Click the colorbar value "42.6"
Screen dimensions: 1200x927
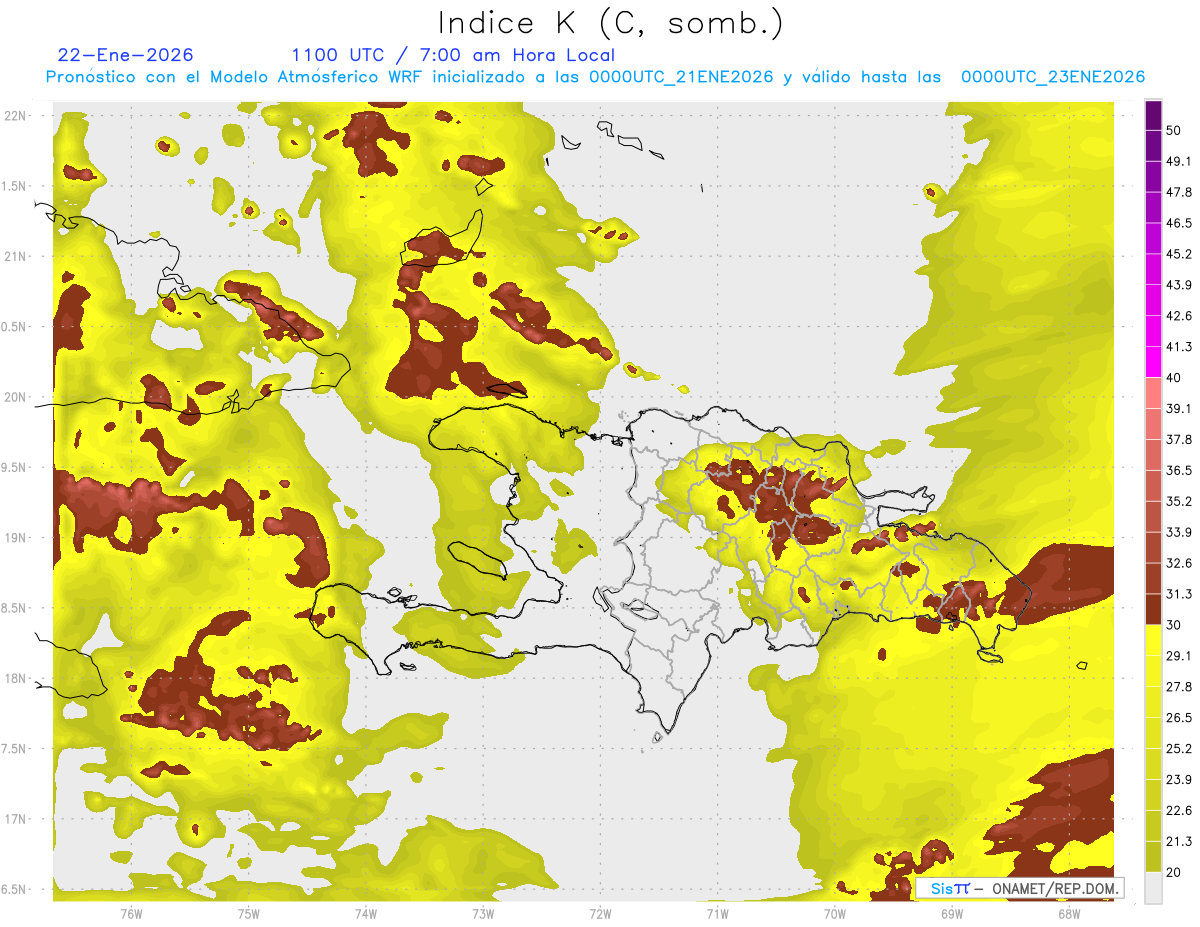pos(1179,316)
